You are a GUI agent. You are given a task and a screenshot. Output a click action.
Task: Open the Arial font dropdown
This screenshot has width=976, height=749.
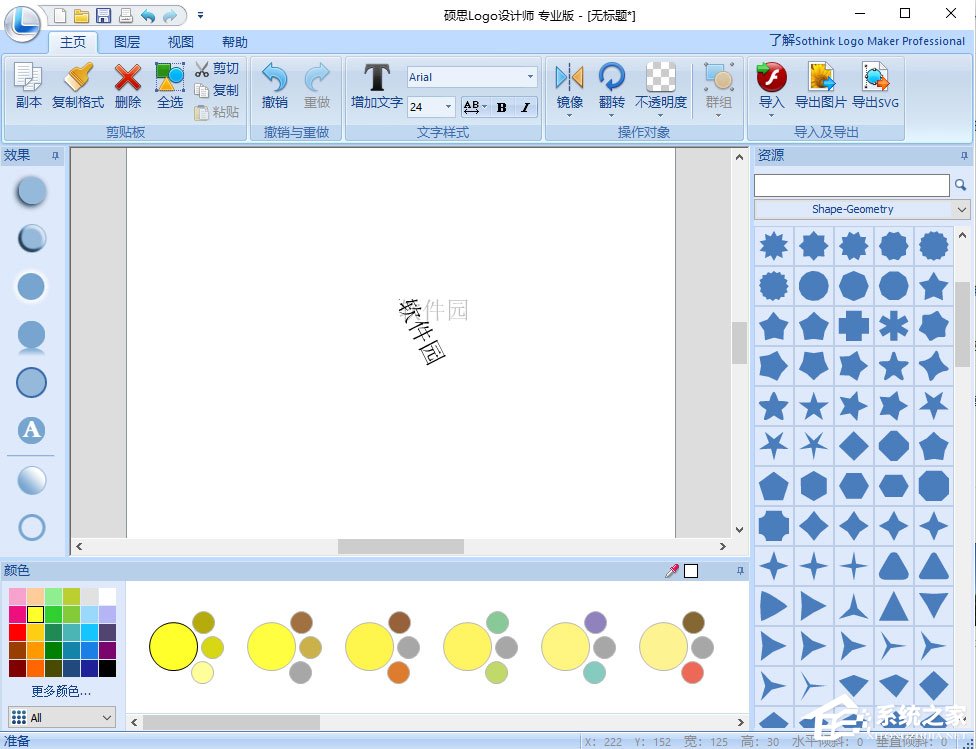click(530, 77)
